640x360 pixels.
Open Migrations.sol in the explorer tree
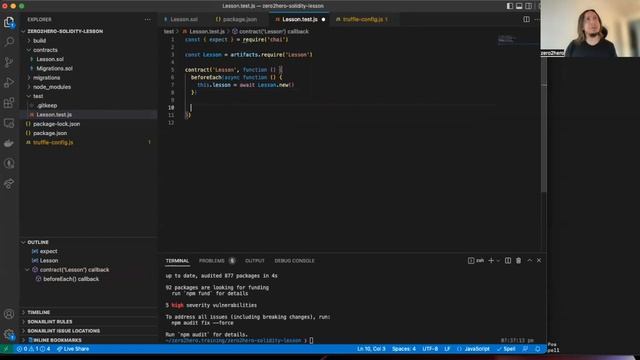point(54,69)
